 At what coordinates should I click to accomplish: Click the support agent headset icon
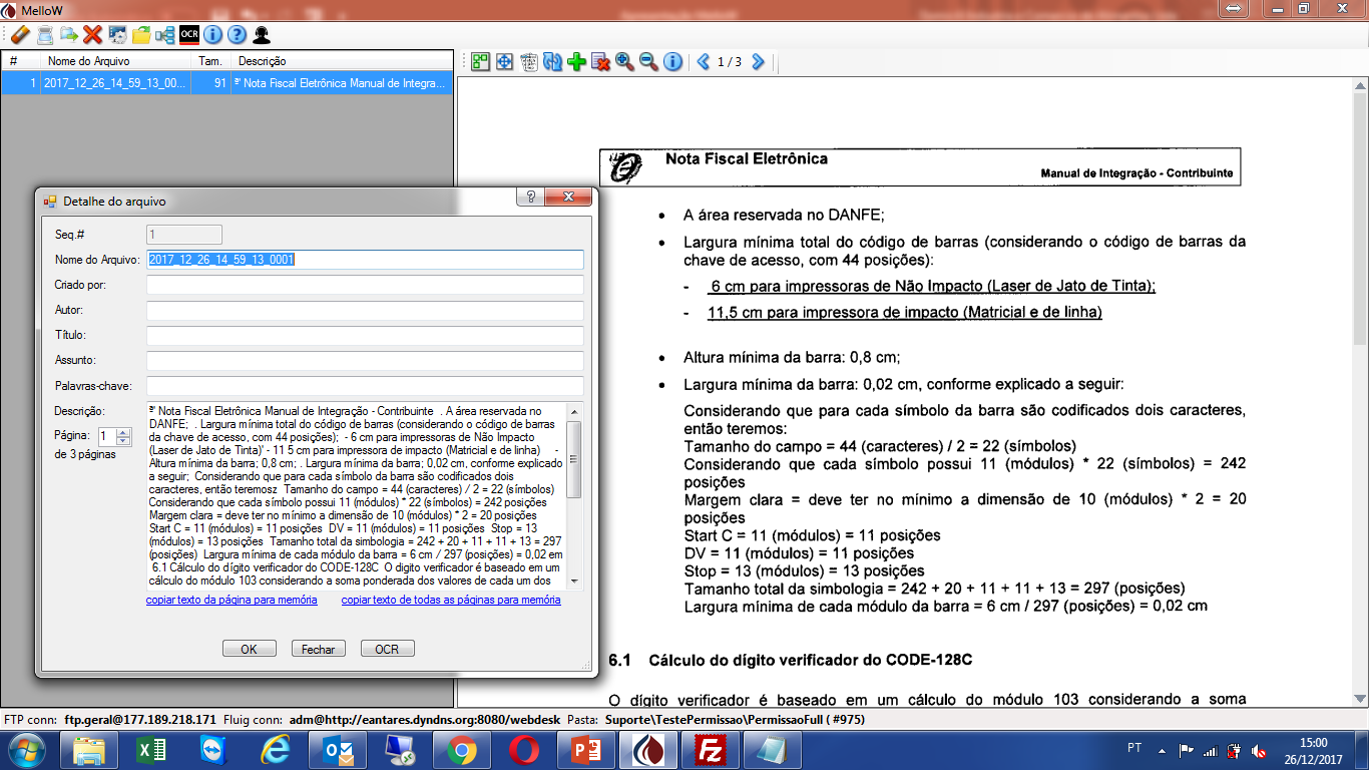(x=261, y=35)
